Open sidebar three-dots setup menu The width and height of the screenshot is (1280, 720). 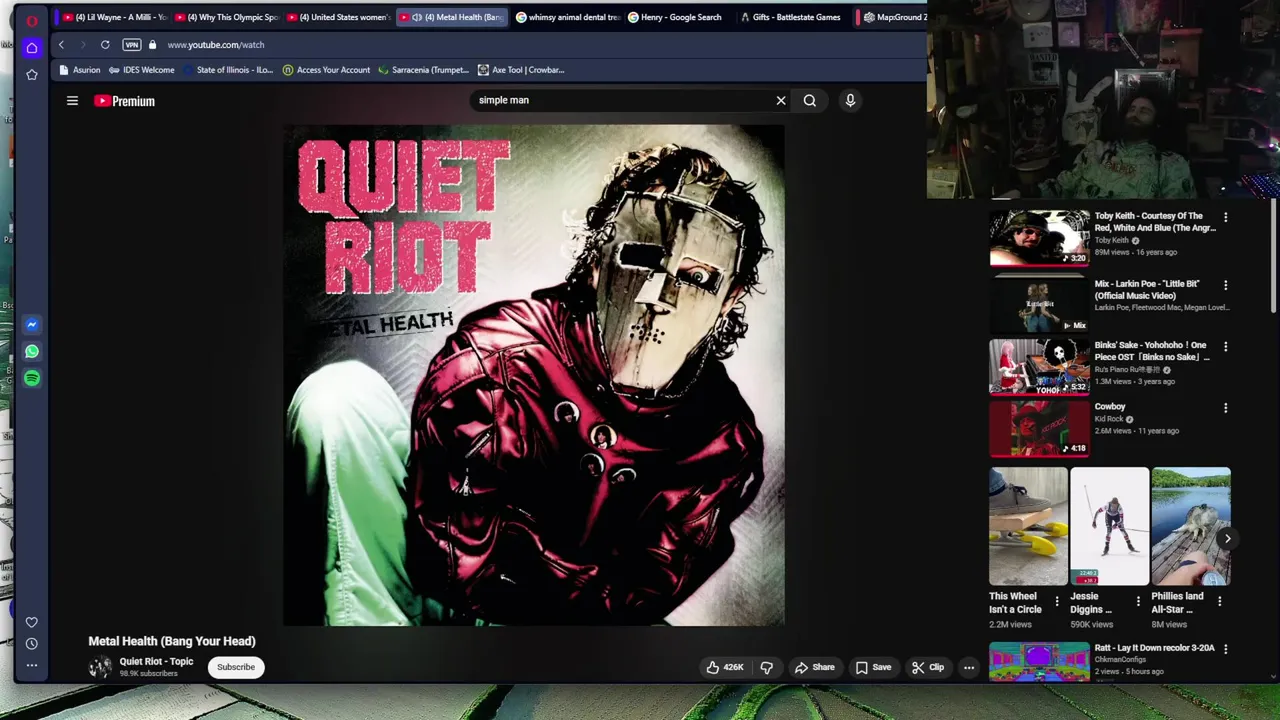pos(32,665)
